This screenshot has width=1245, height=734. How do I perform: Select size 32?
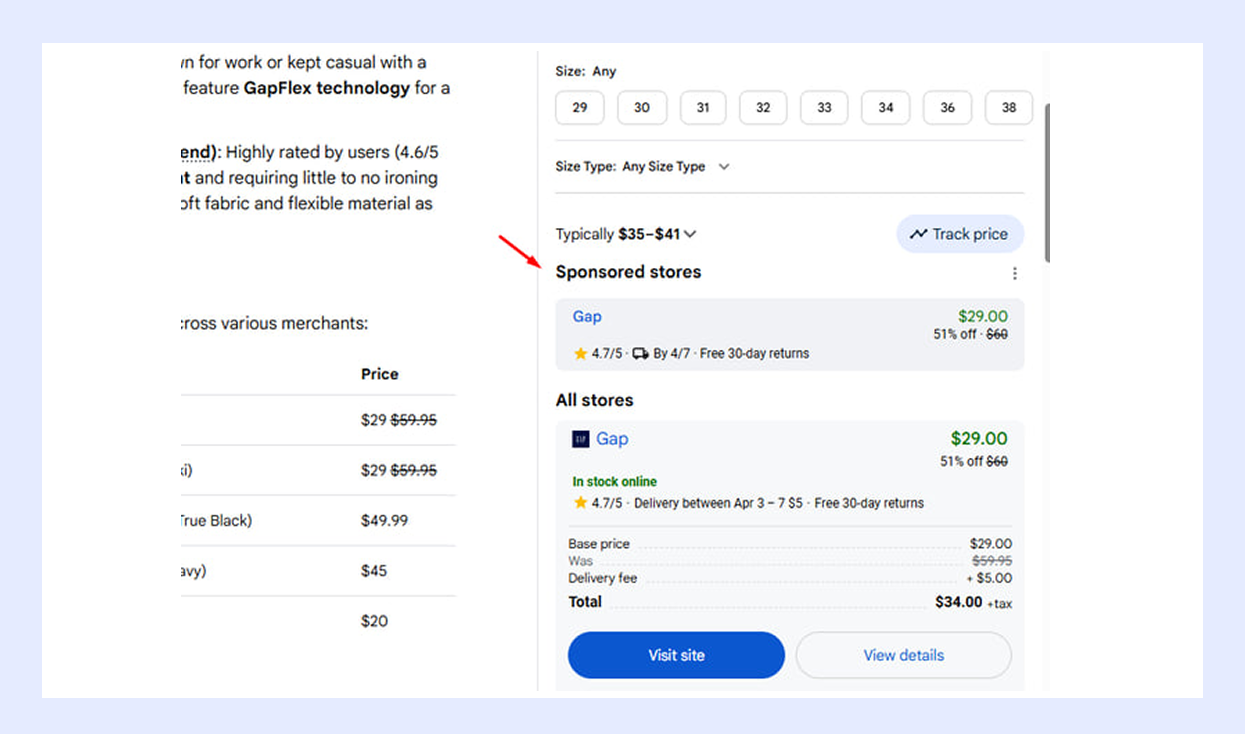point(763,108)
